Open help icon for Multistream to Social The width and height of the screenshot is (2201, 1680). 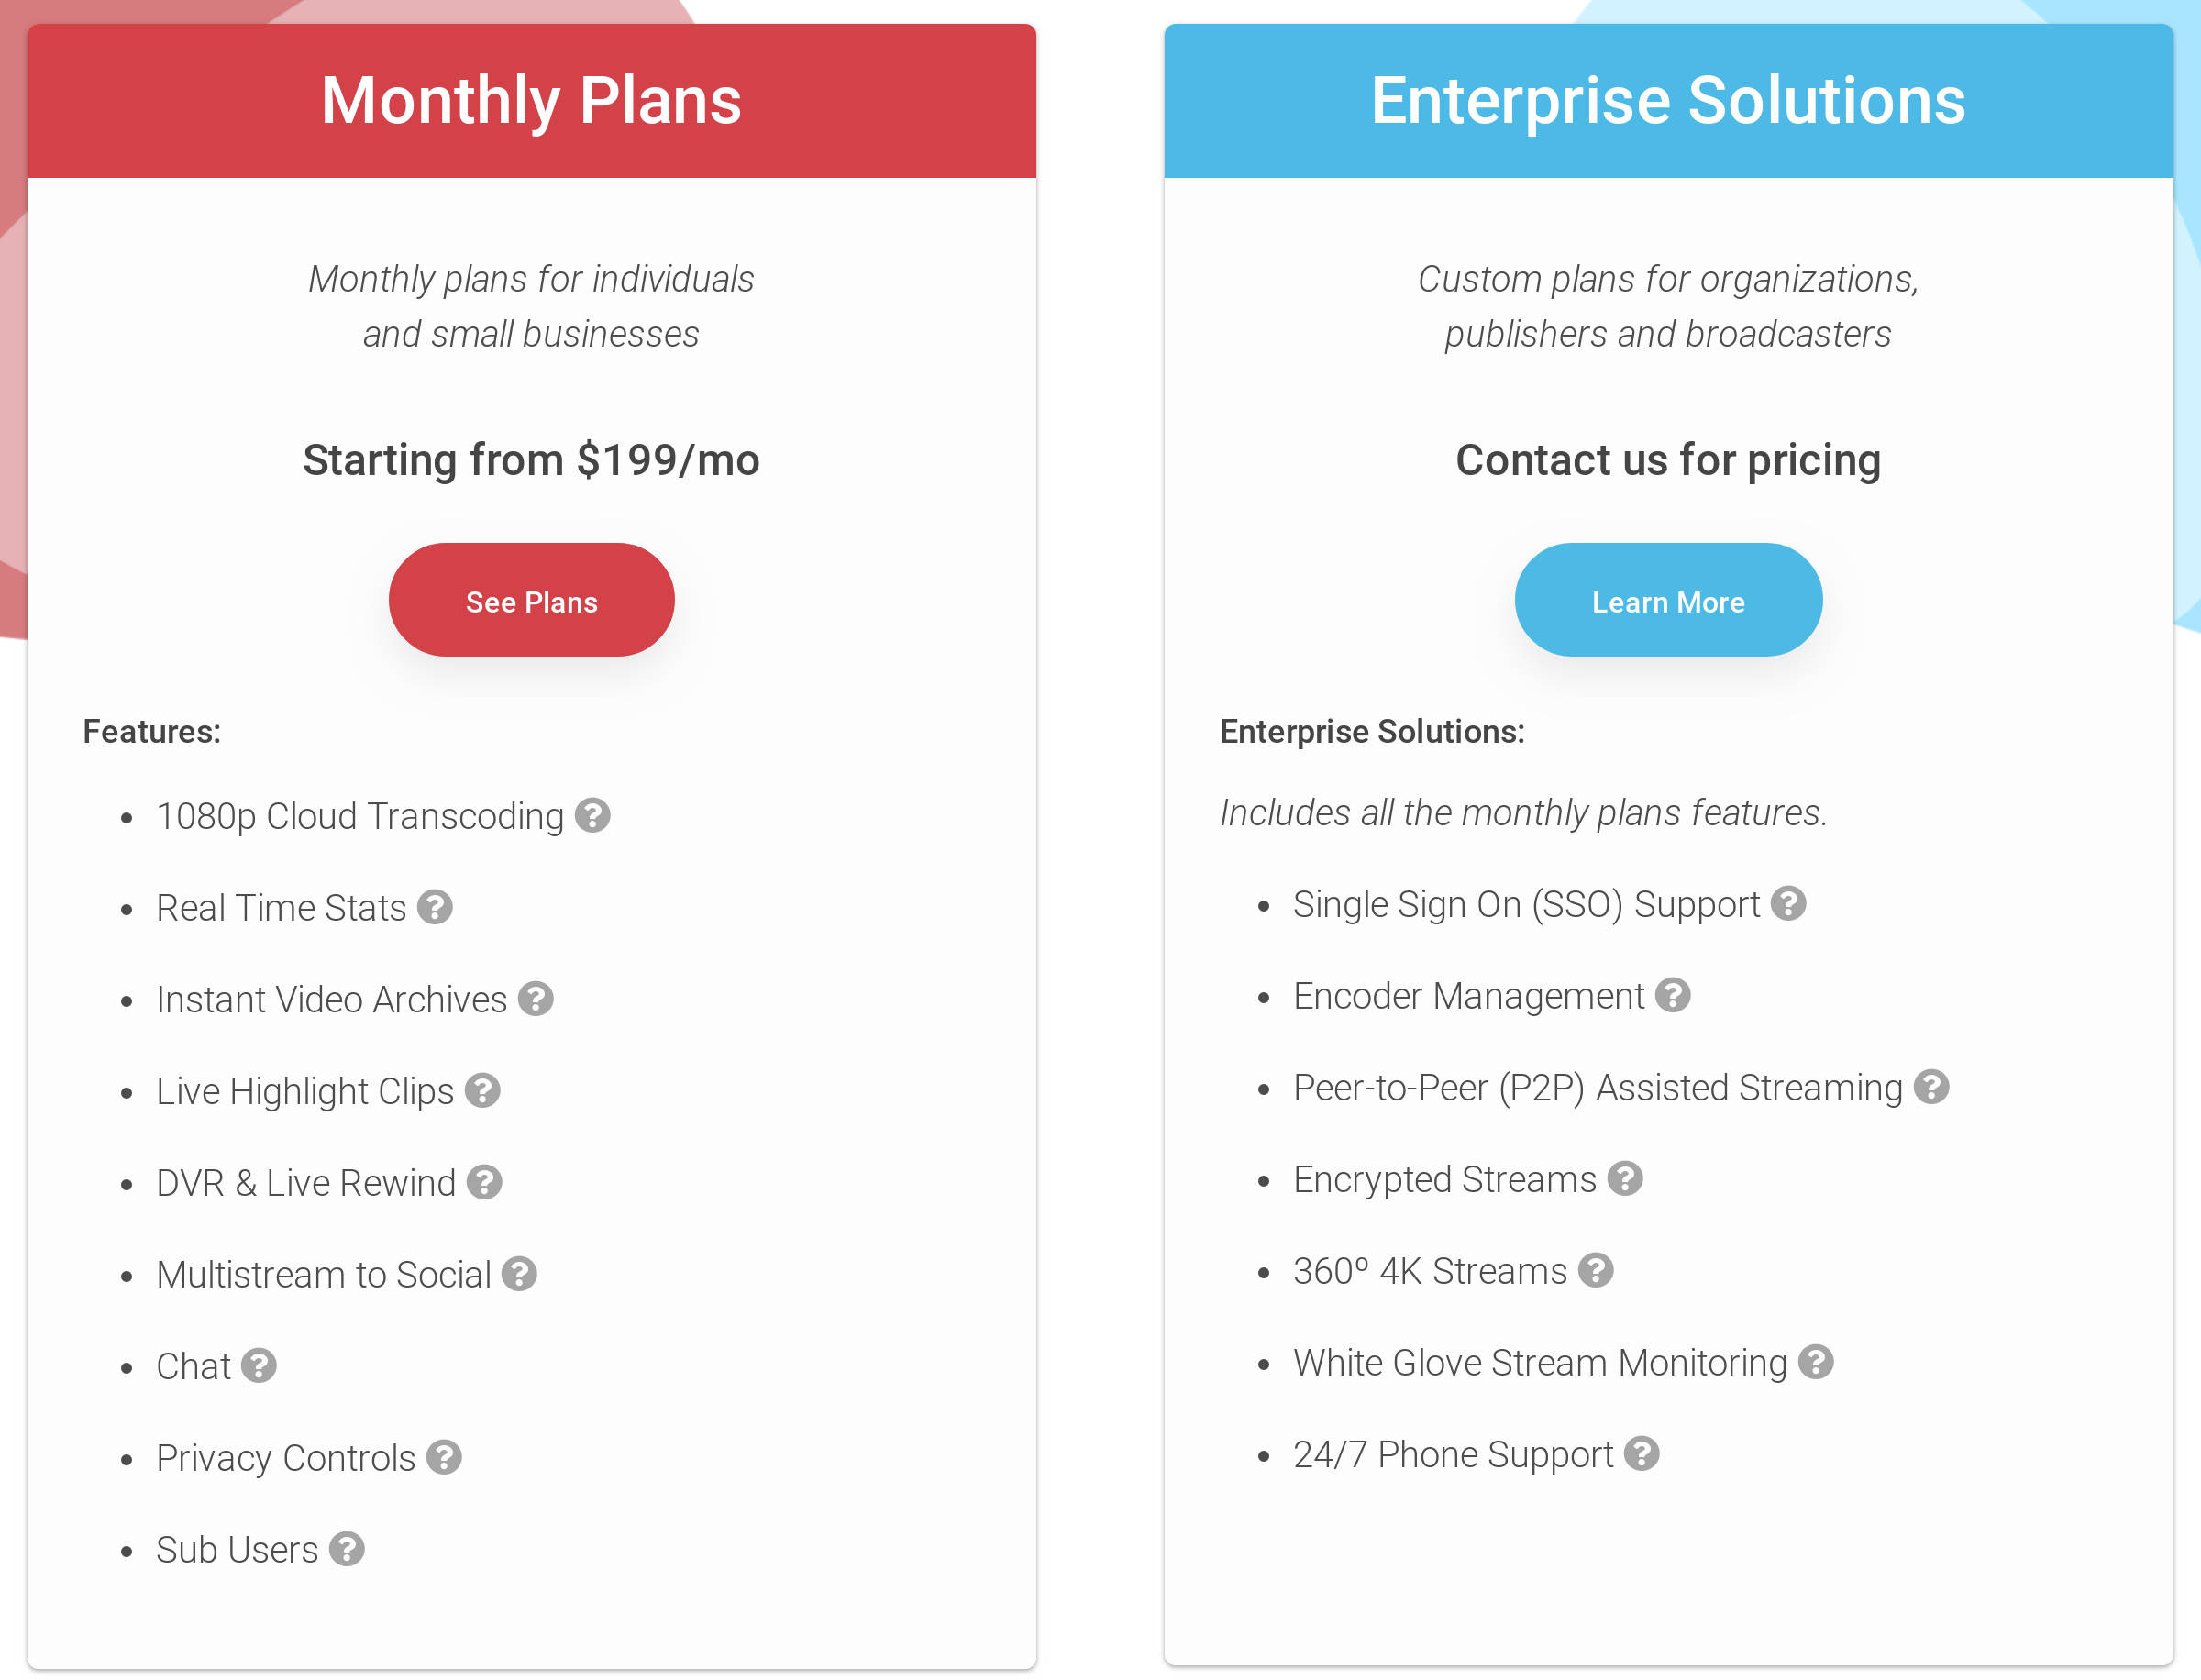[x=520, y=1274]
